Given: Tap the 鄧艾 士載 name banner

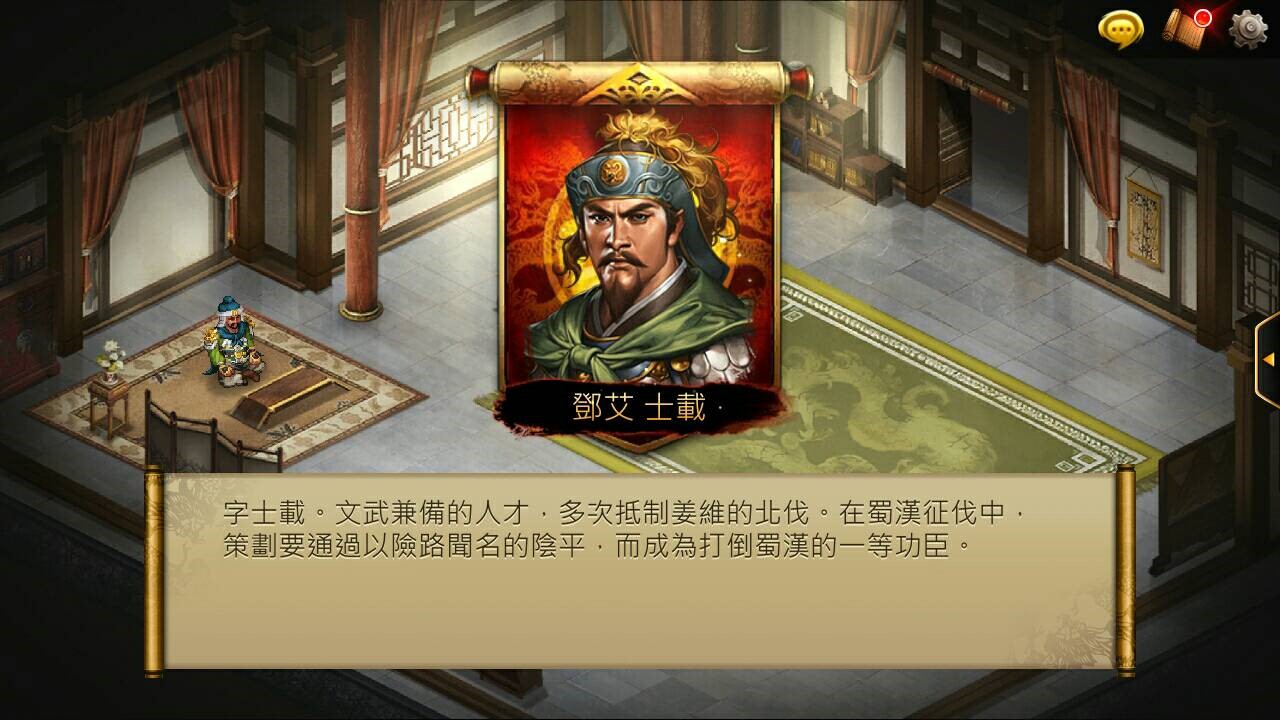Looking at the screenshot, I should (638, 408).
